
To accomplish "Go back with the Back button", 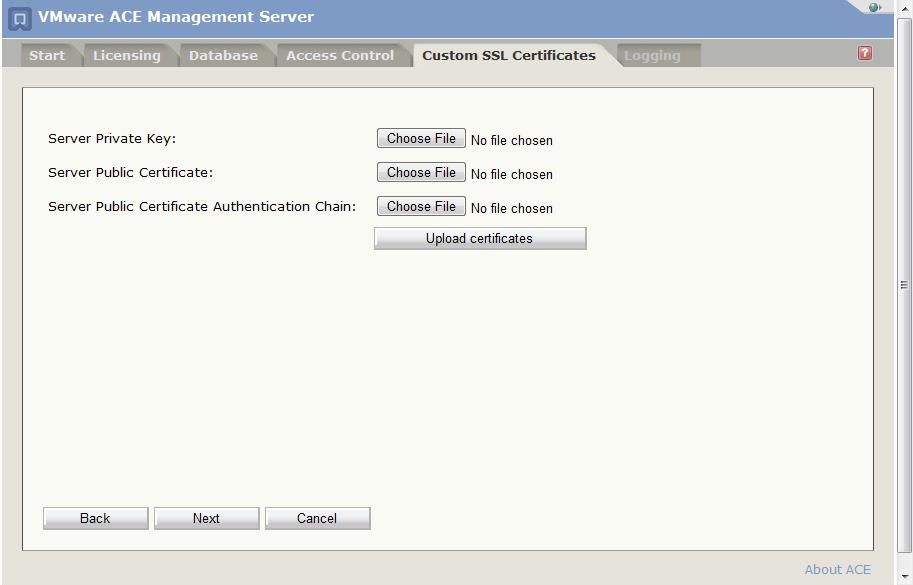I will (x=95, y=518).
